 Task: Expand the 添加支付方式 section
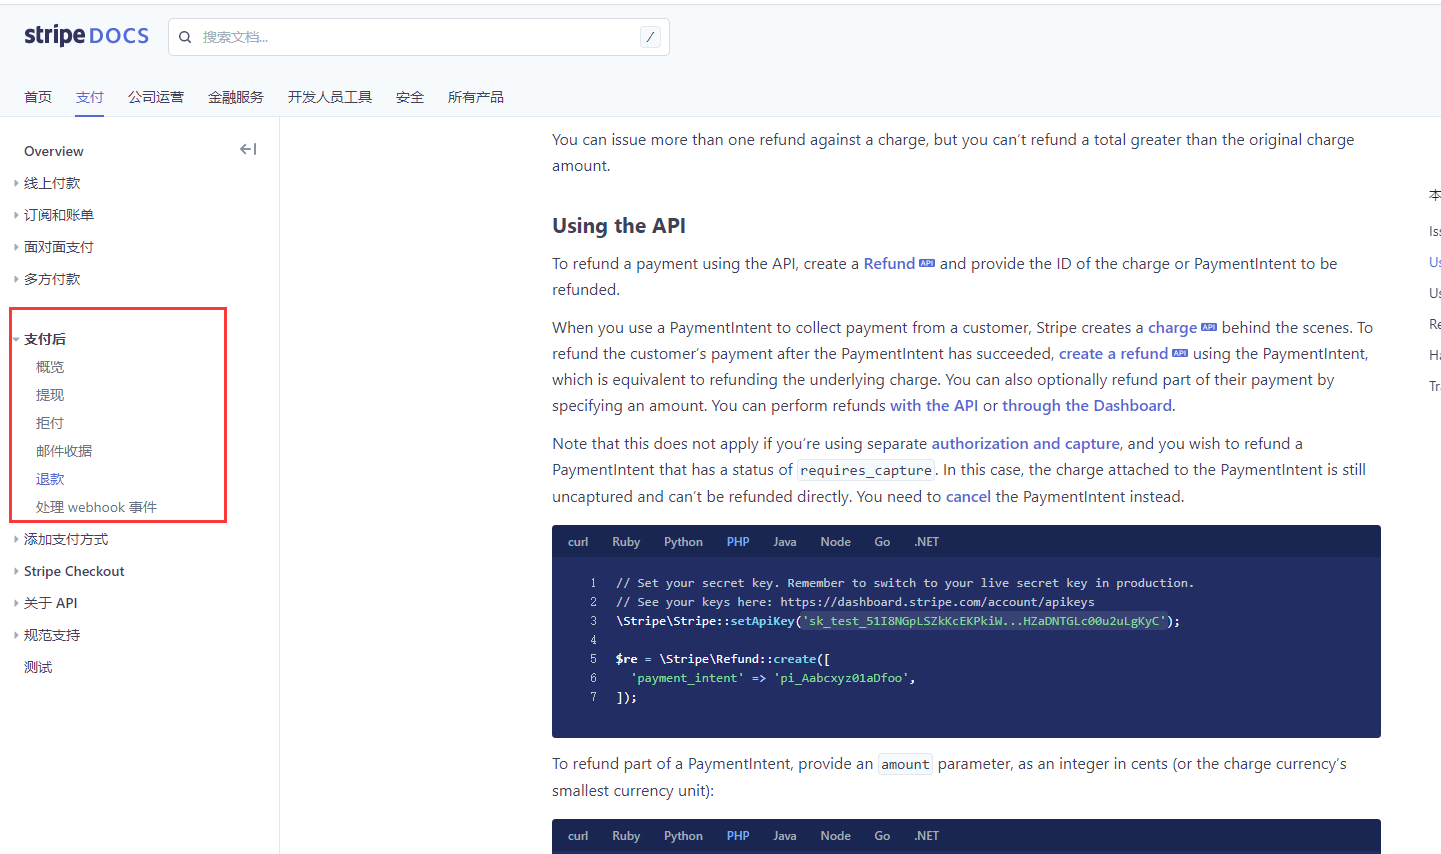pyautogui.click(x=66, y=539)
